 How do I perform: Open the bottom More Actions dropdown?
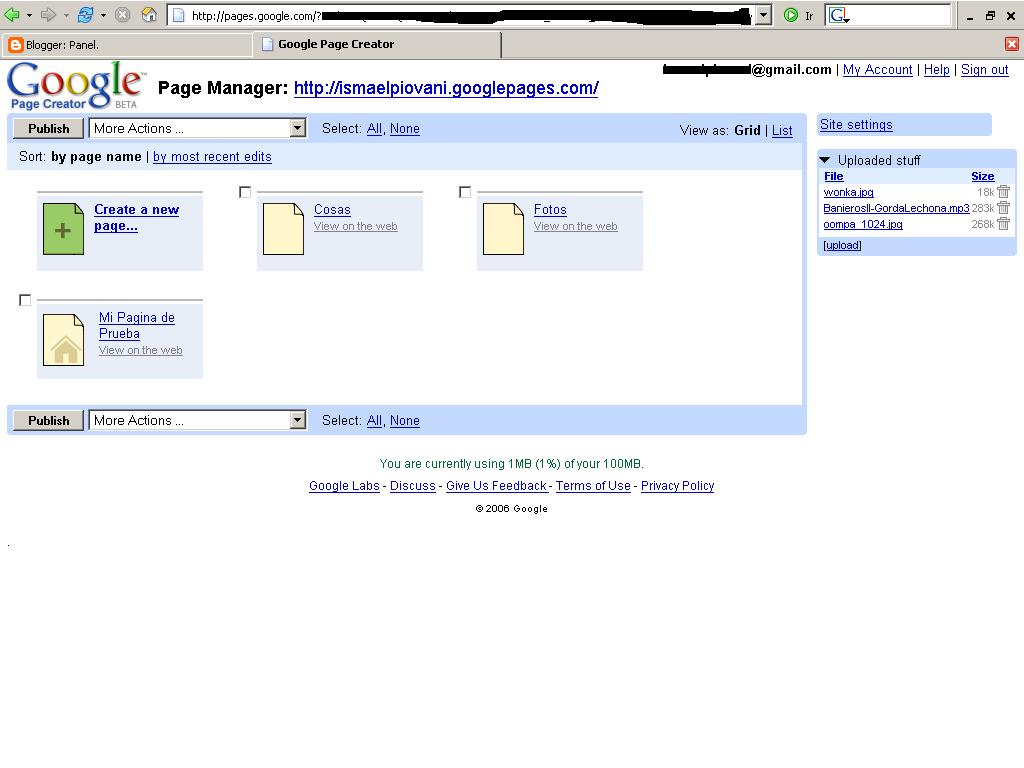[198, 420]
